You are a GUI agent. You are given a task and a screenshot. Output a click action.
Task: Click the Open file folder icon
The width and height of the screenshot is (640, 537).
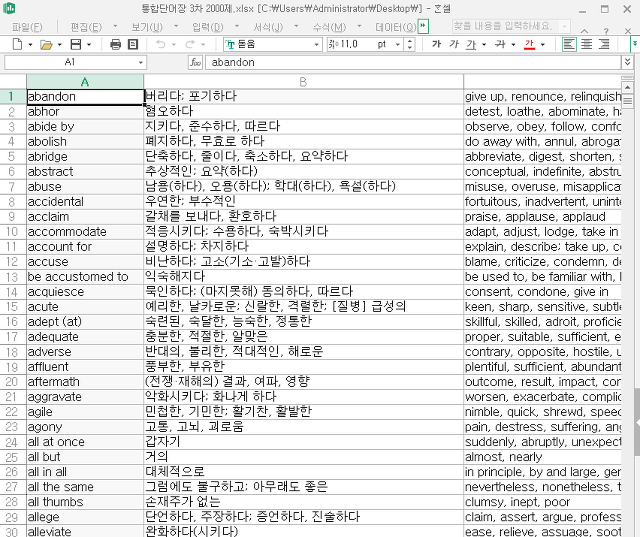pyautogui.click(x=45, y=45)
